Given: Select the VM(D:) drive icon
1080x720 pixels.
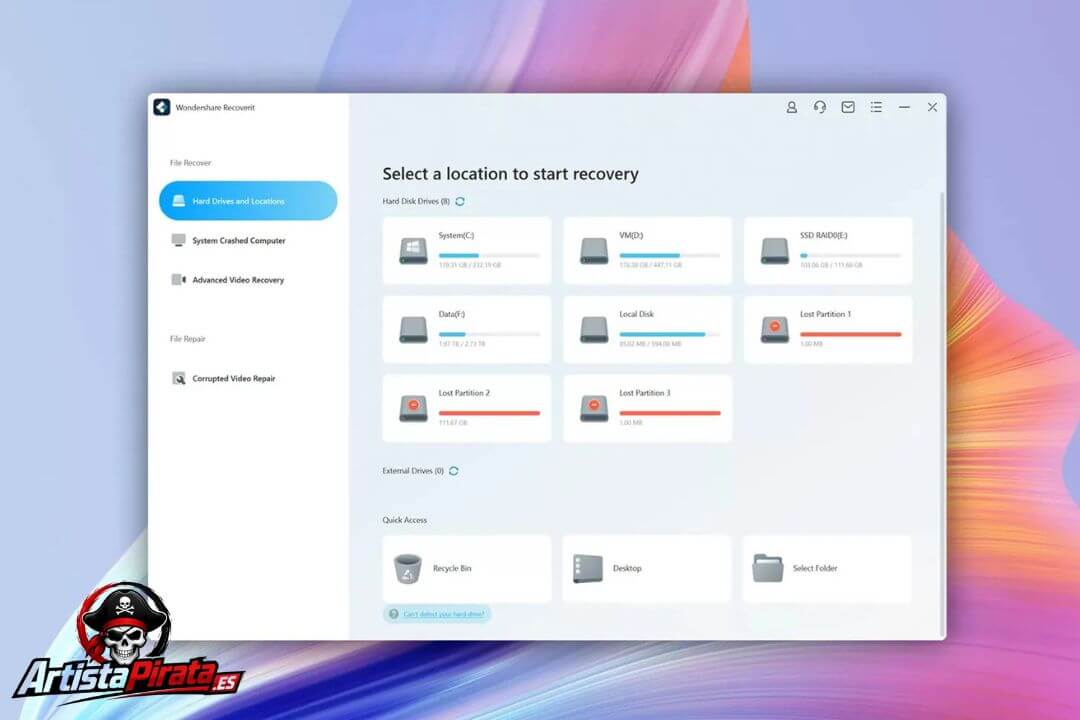Looking at the screenshot, I should pos(594,251).
